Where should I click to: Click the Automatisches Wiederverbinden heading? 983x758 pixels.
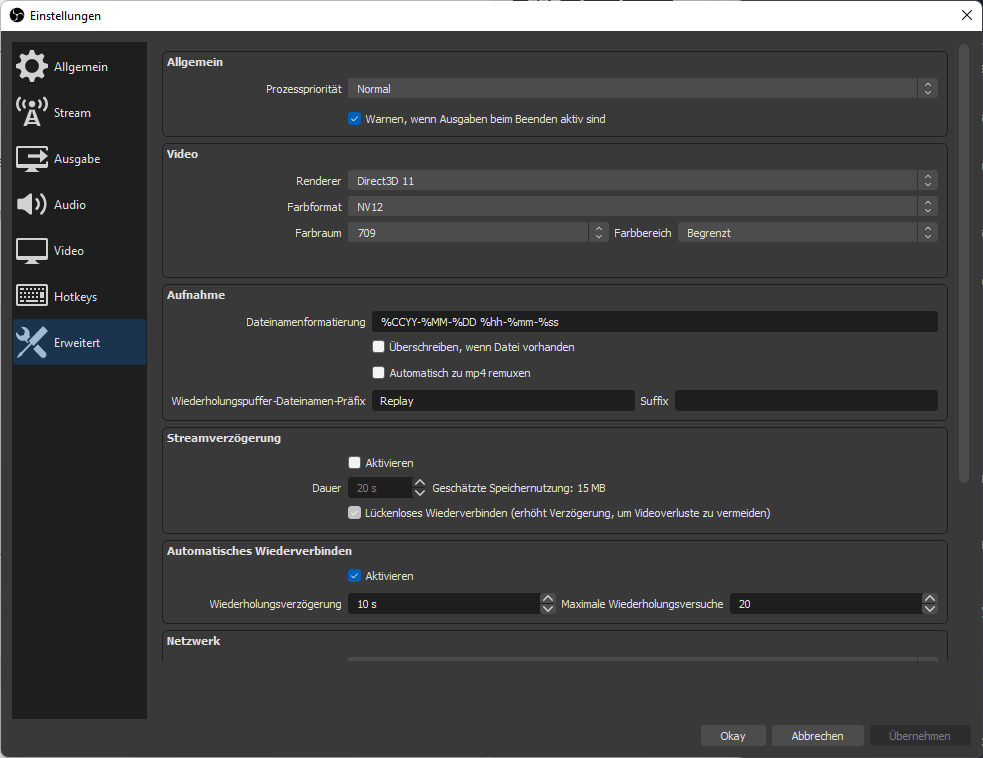pos(260,550)
